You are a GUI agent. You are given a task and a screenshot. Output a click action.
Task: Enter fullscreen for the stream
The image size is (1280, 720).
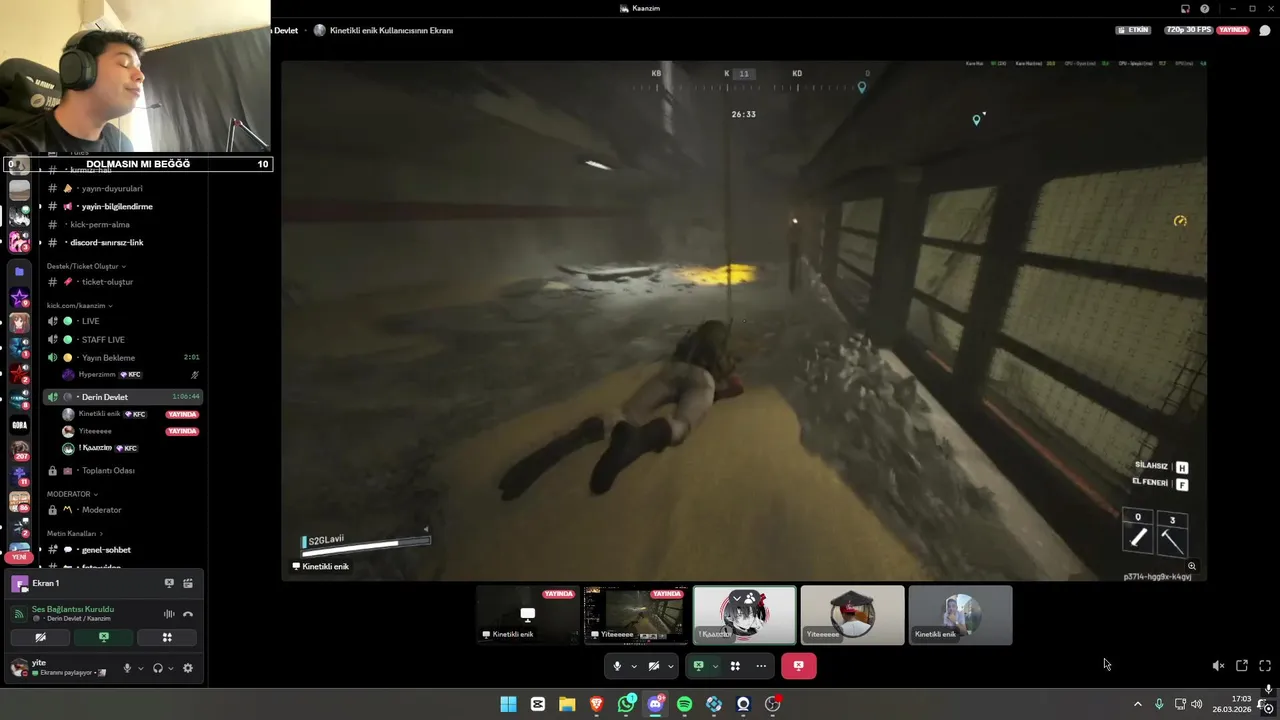[x=1265, y=666]
